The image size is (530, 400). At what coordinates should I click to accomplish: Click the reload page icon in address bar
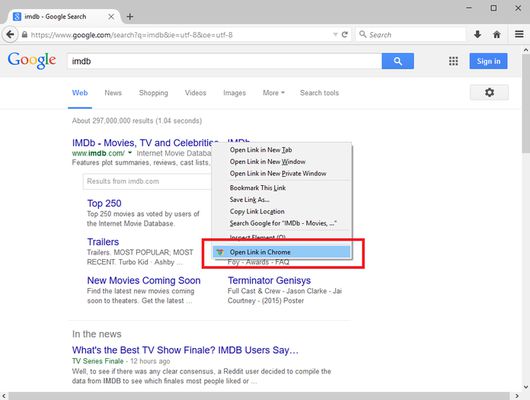point(345,34)
